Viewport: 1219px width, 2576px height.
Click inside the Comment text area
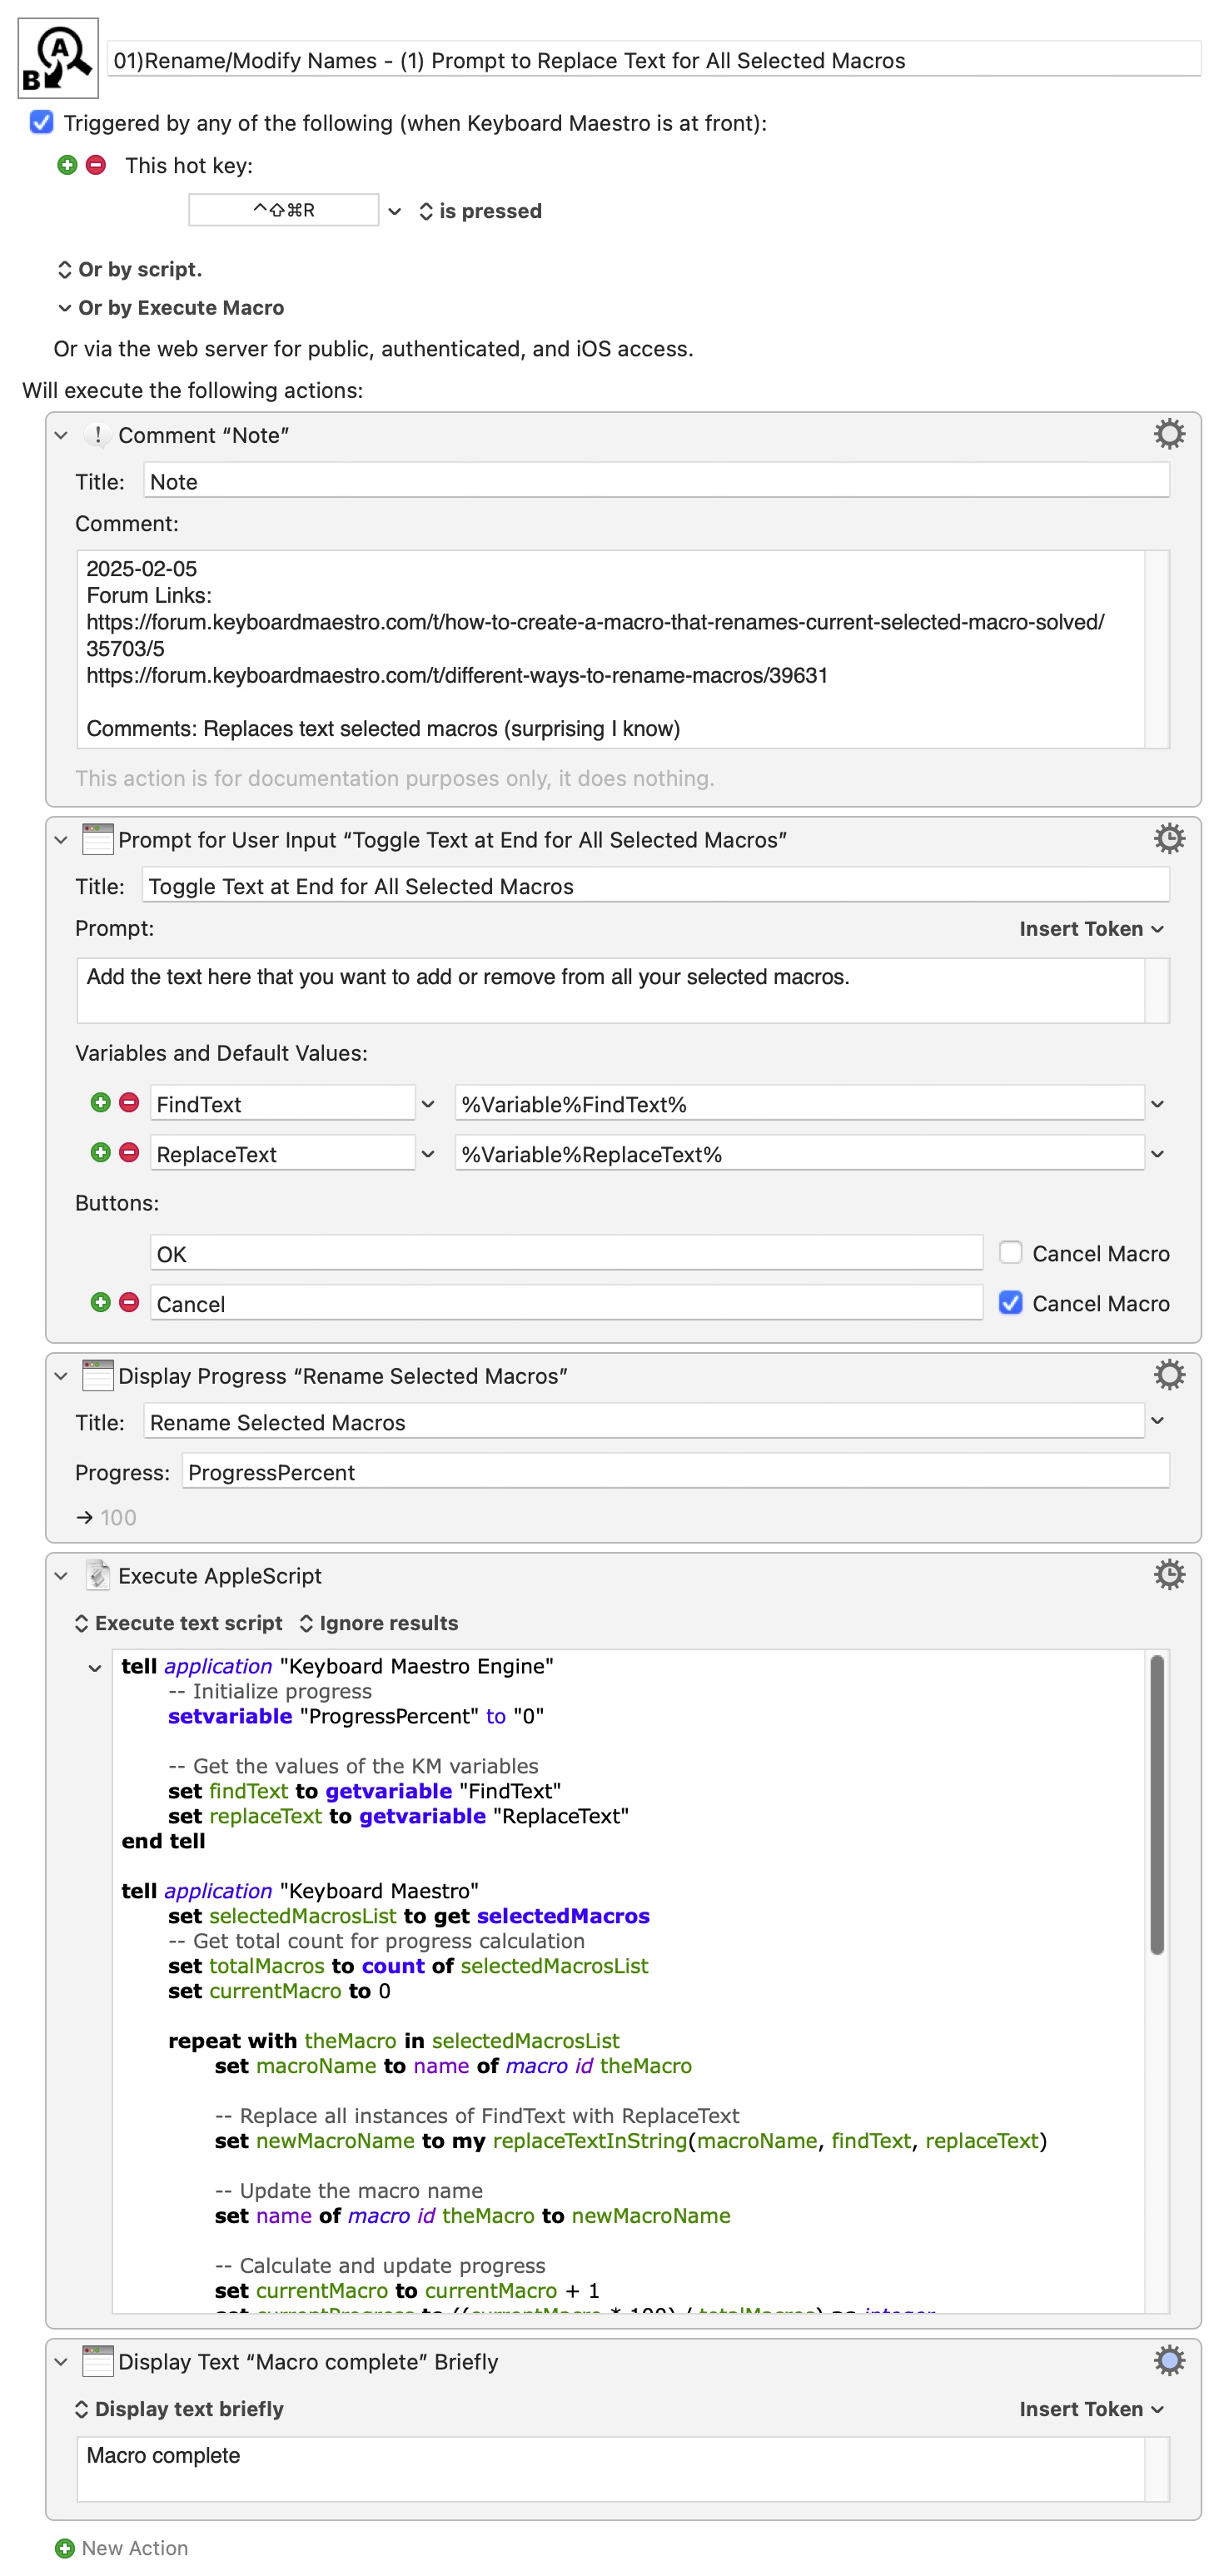tap(610, 648)
